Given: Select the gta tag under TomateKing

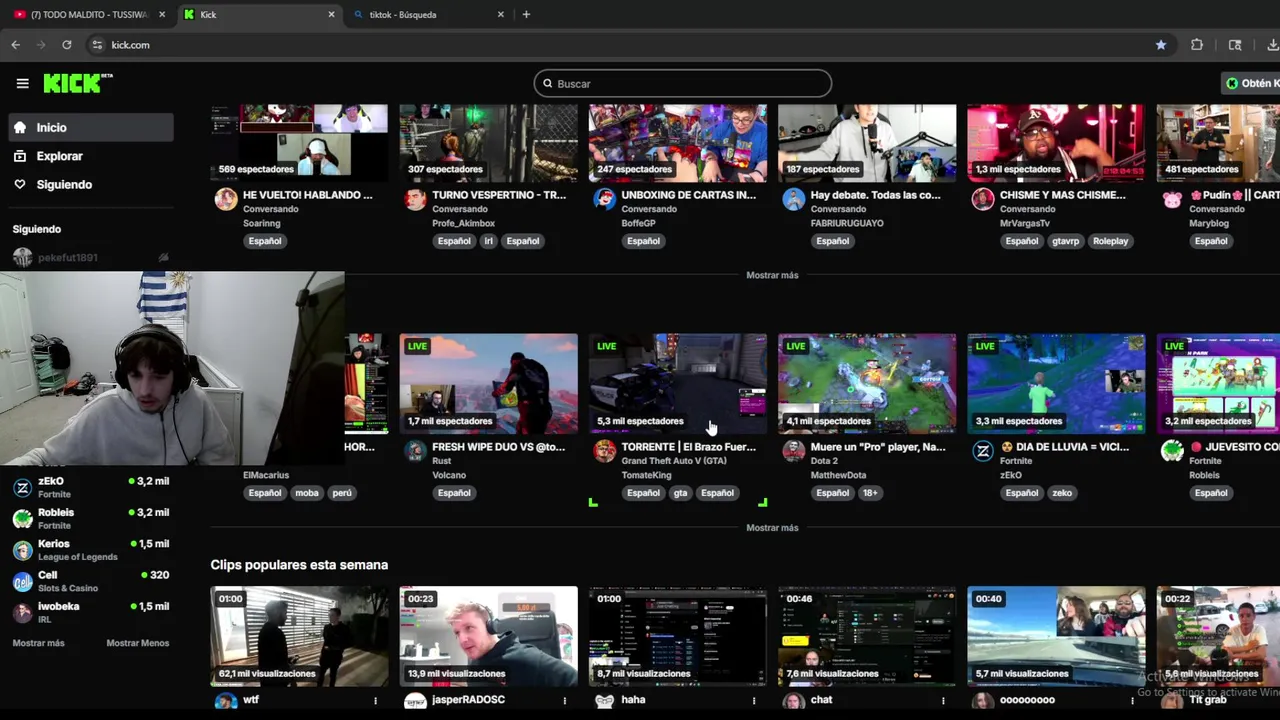Looking at the screenshot, I should [681, 493].
